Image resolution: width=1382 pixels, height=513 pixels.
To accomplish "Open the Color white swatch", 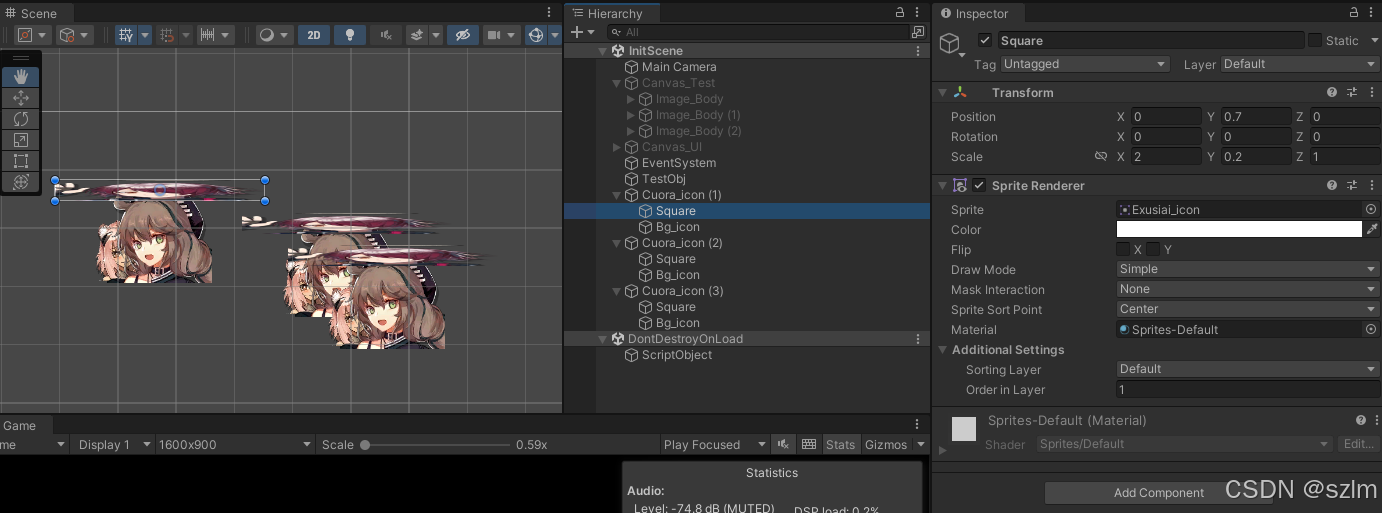I will (x=1239, y=230).
